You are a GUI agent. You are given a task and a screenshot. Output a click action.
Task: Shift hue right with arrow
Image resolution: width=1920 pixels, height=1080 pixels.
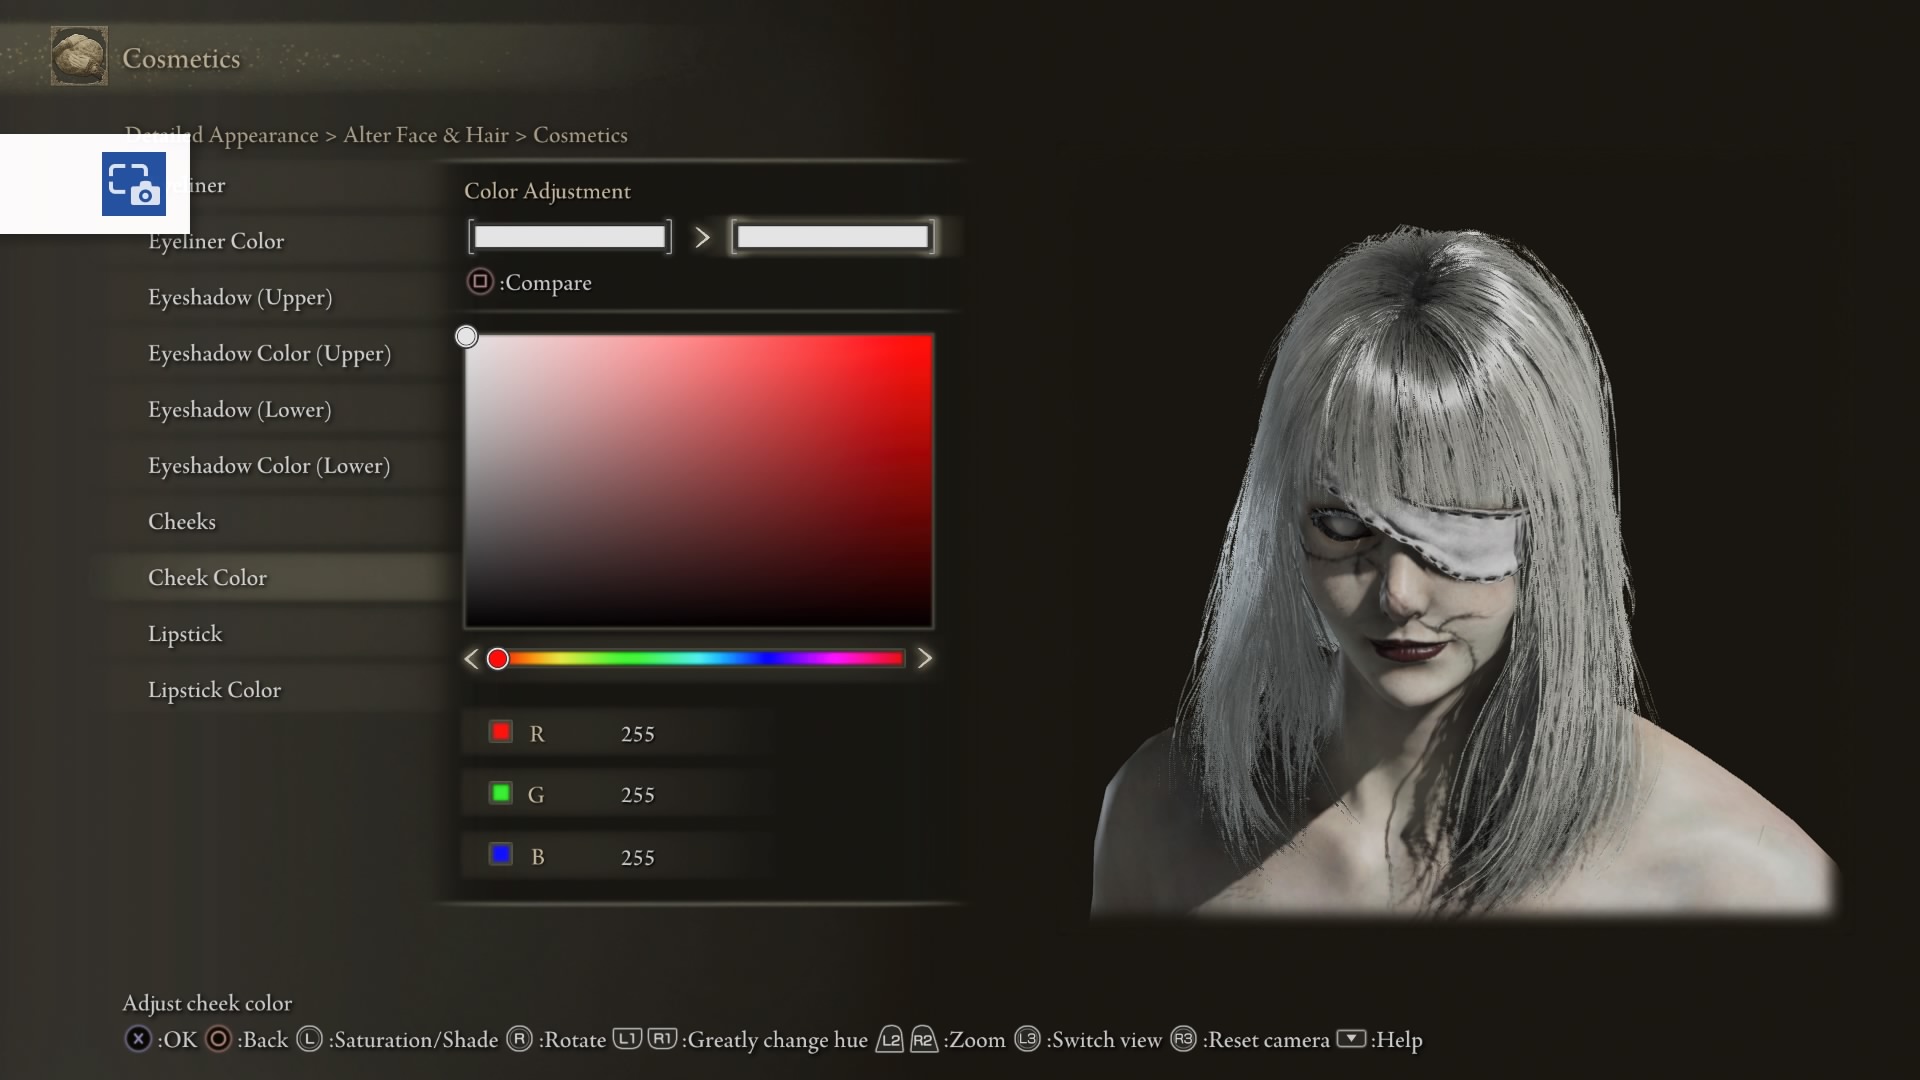pos(925,658)
